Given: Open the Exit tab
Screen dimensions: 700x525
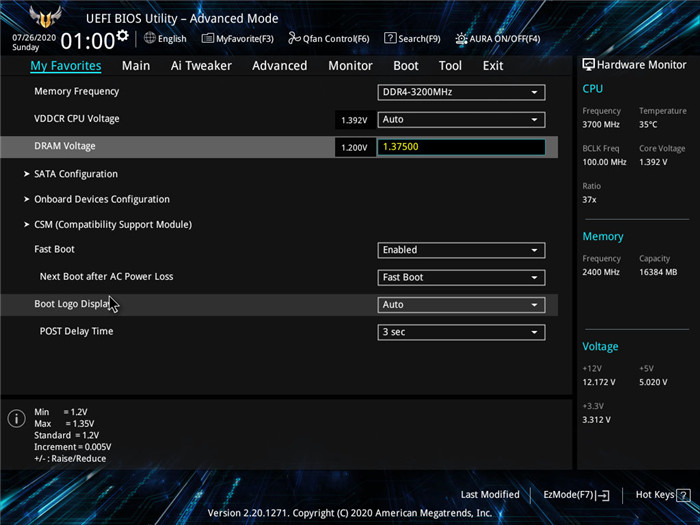Looking at the screenshot, I should coord(493,66).
